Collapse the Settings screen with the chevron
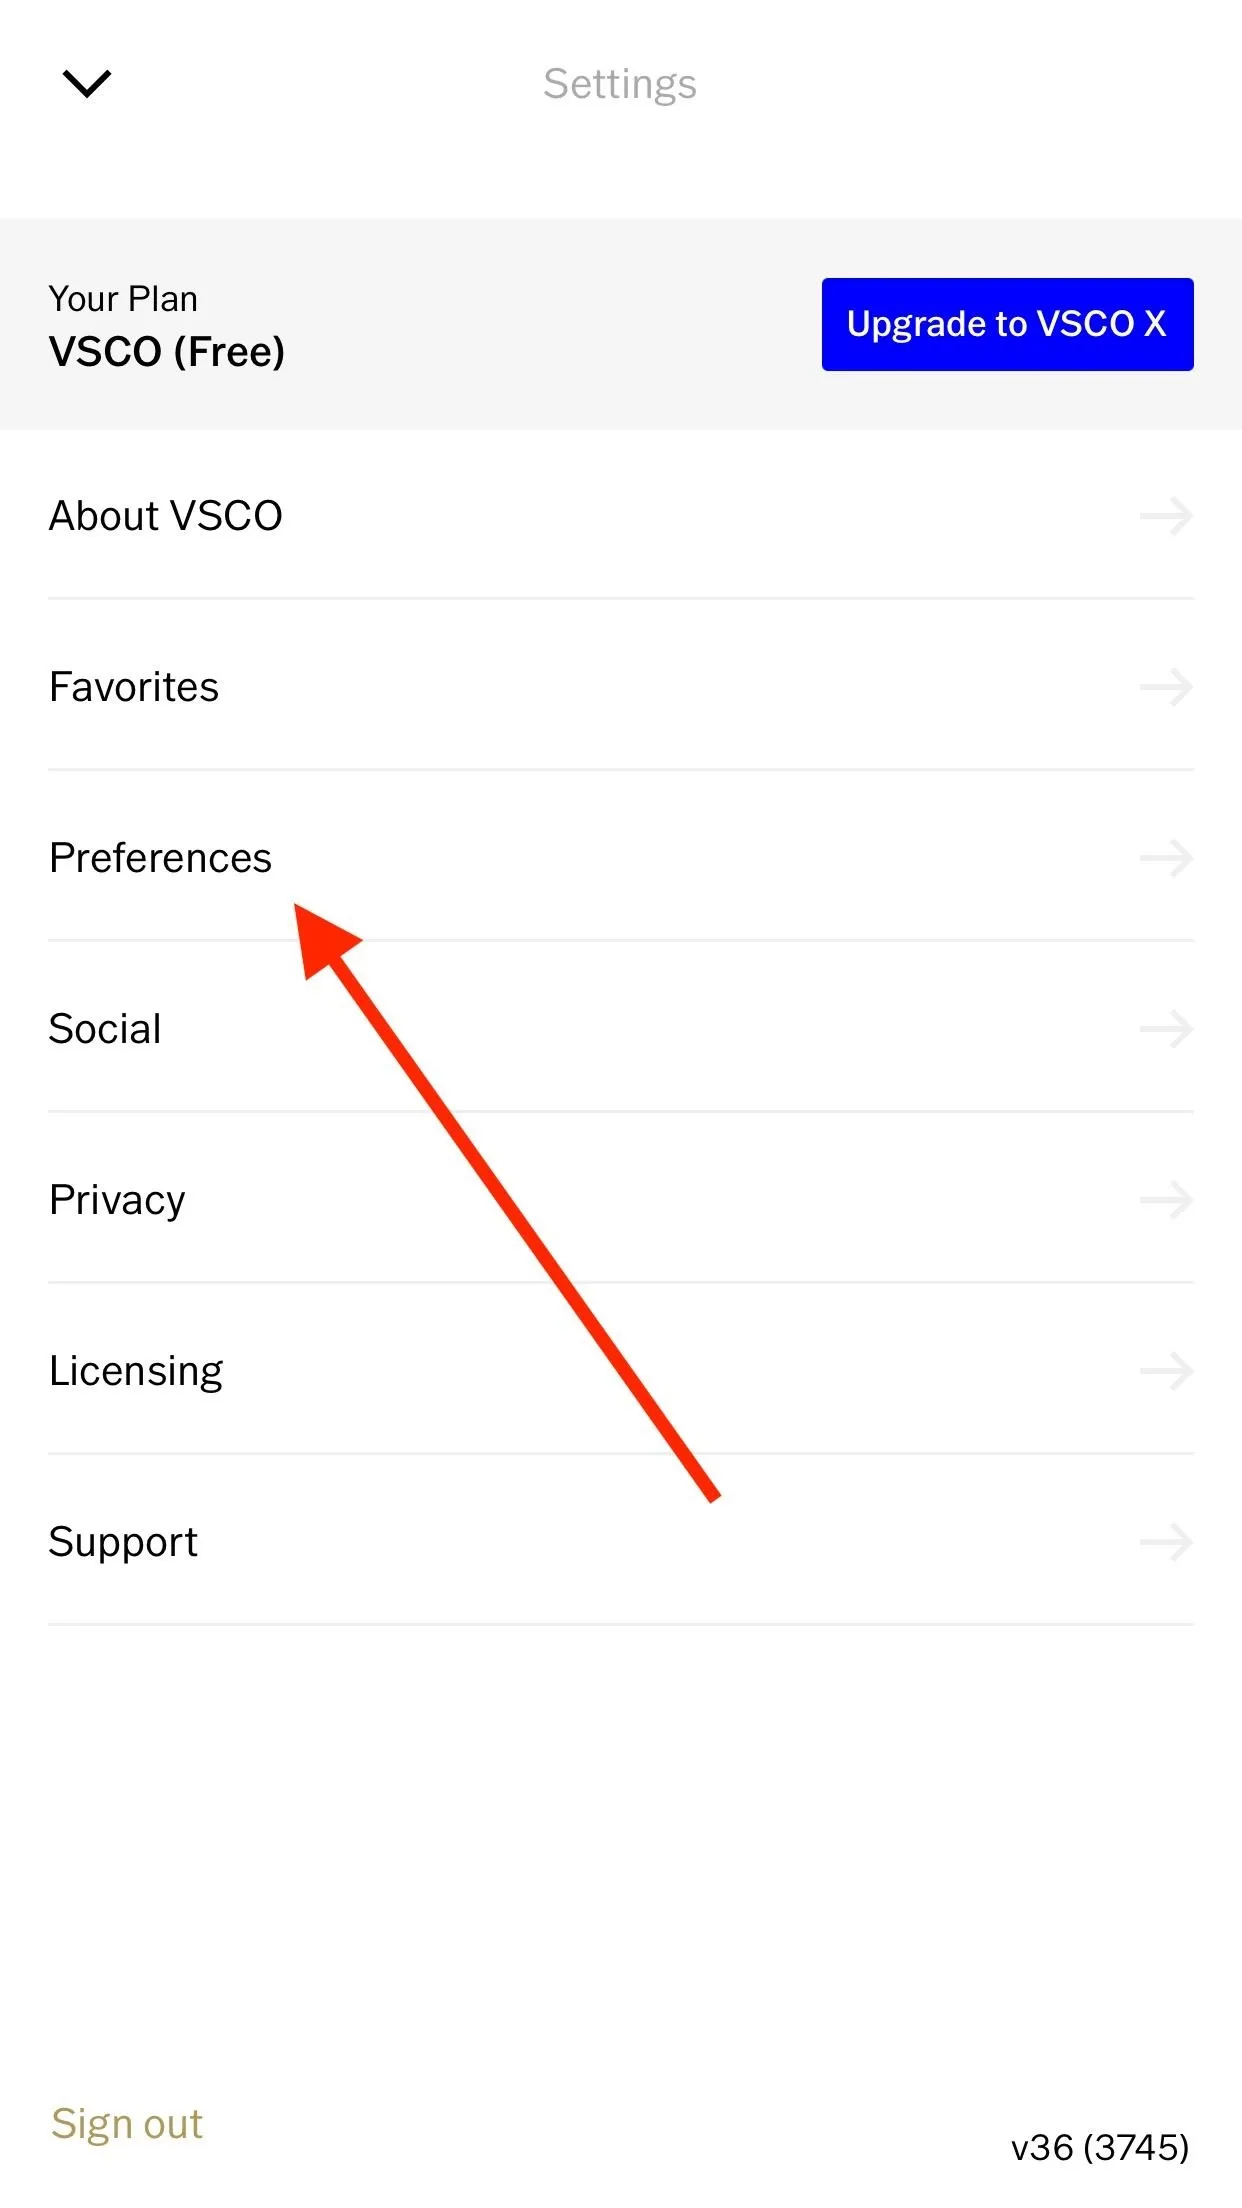 click(86, 83)
